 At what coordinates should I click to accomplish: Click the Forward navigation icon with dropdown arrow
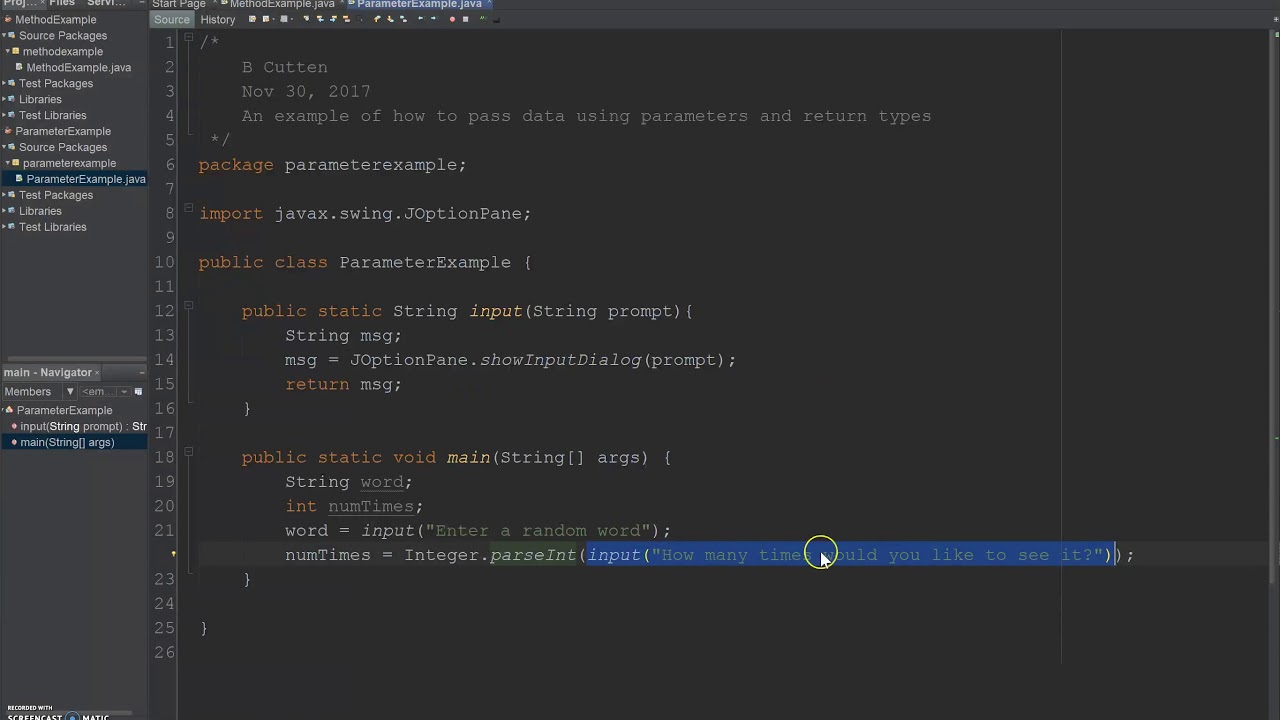[286, 19]
